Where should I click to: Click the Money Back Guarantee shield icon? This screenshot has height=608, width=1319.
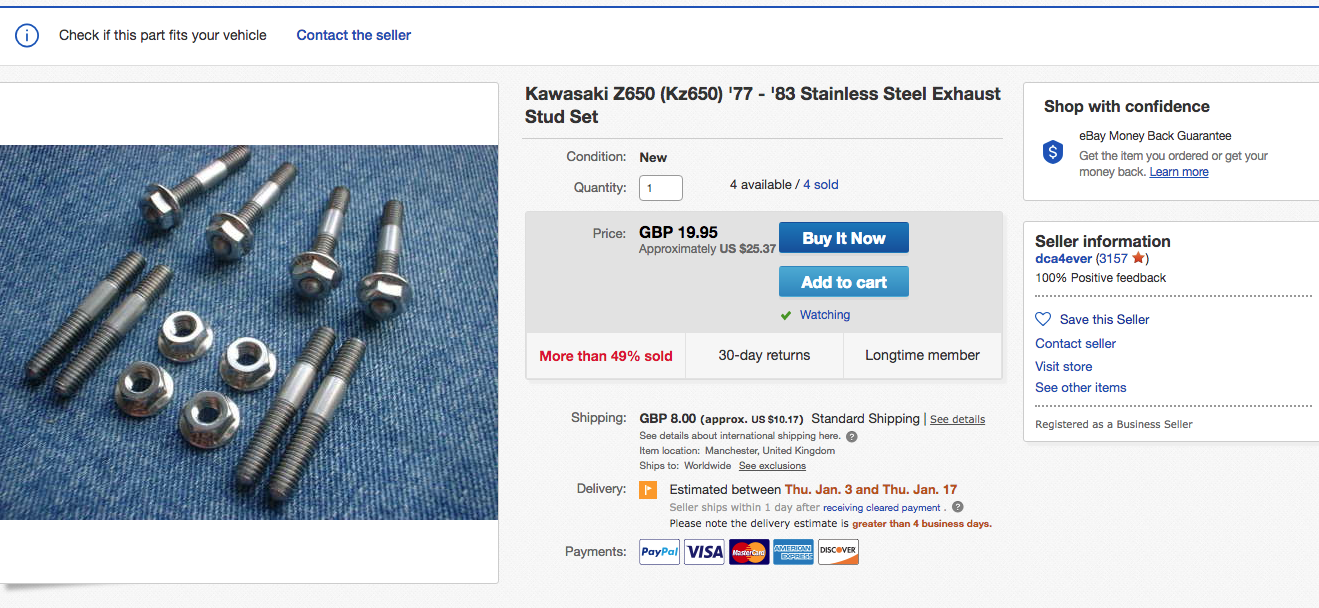[x=1053, y=152]
